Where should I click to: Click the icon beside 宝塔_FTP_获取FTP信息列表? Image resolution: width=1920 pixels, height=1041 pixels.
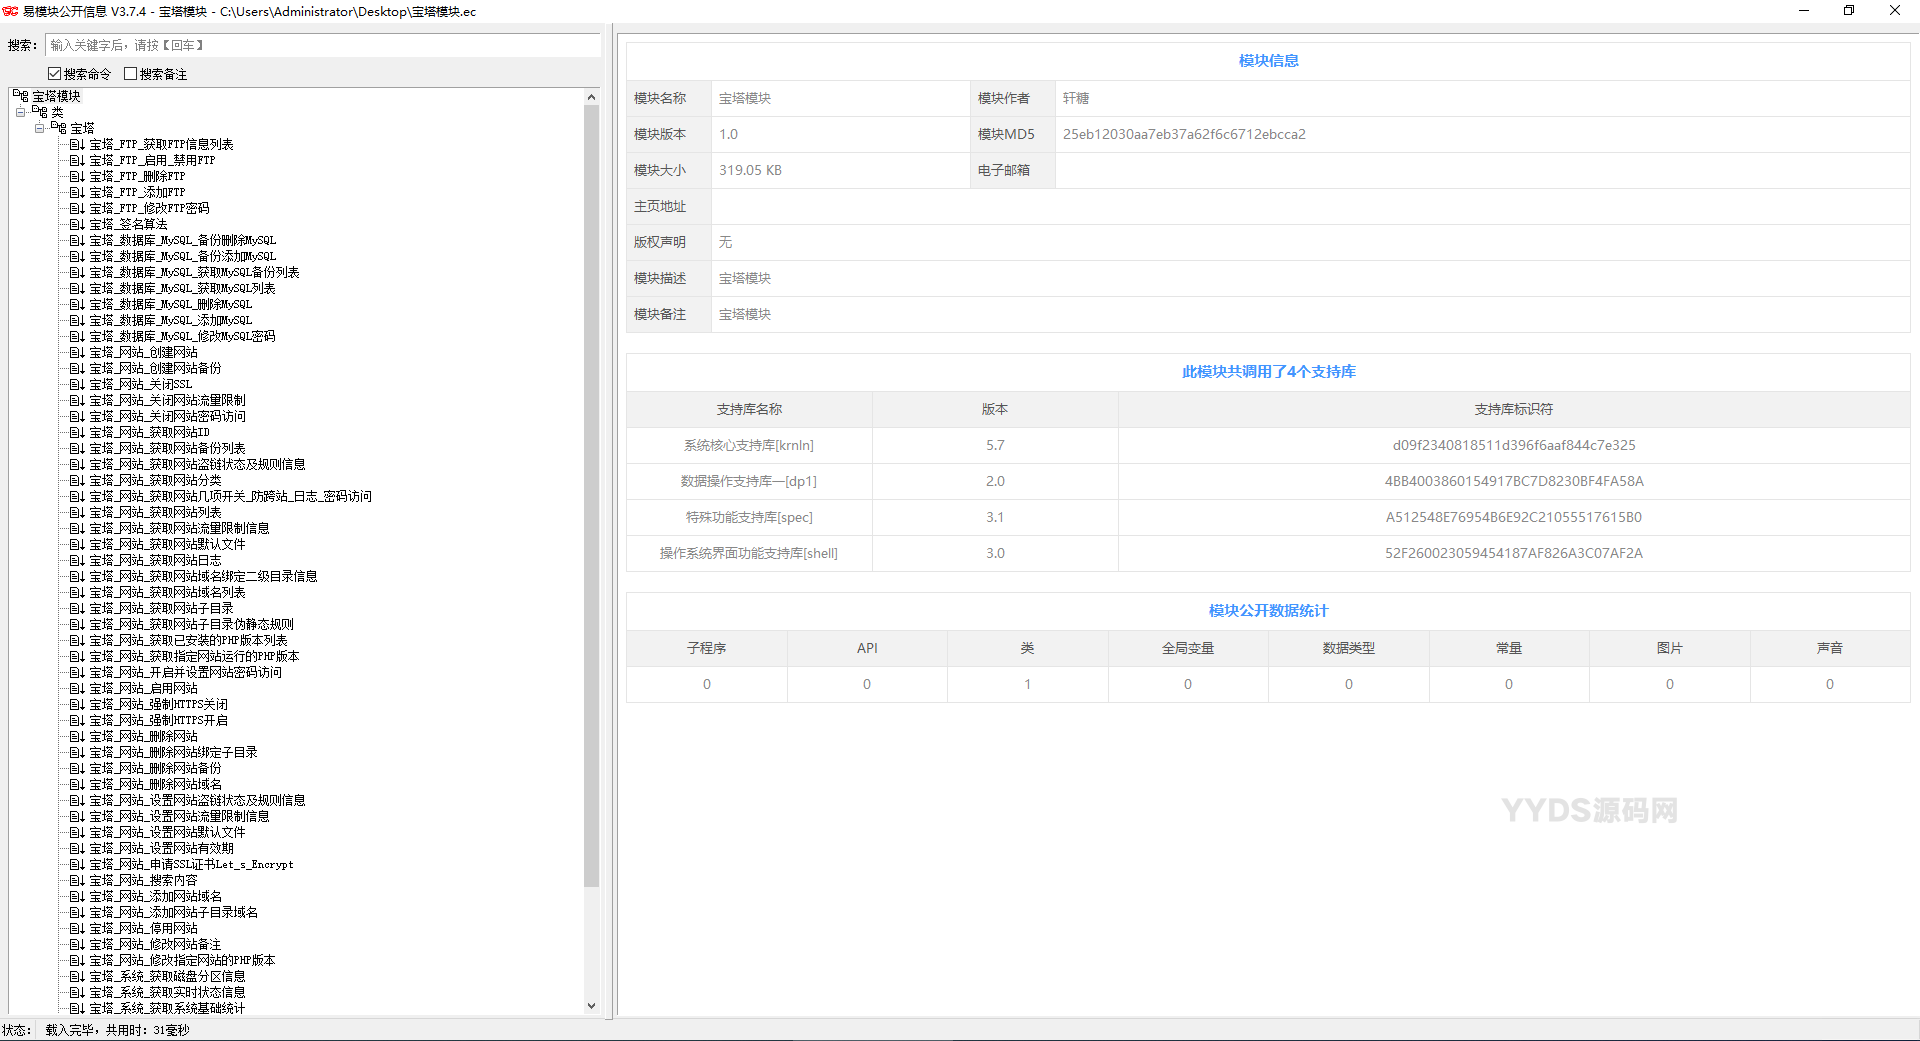[x=77, y=145]
